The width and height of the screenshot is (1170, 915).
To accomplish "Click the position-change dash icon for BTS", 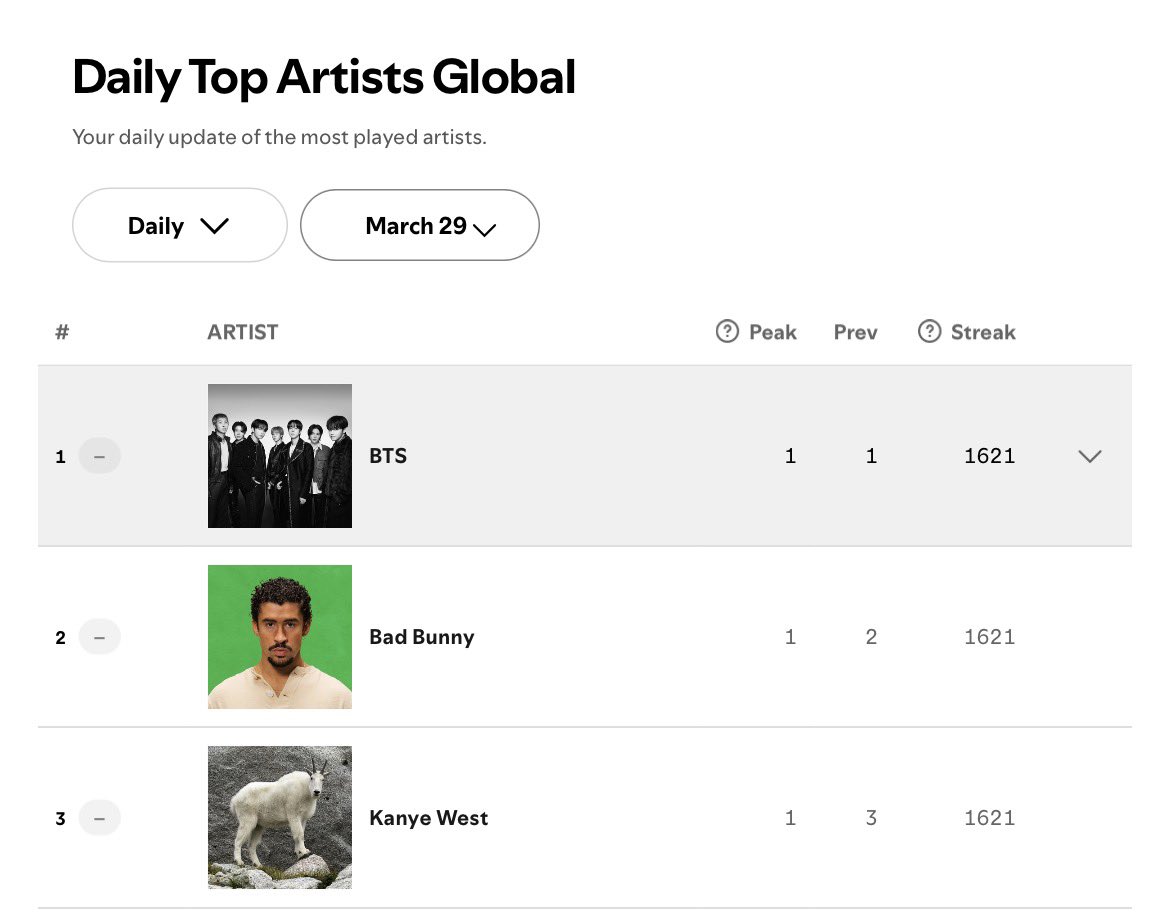I will coord(99,456).
